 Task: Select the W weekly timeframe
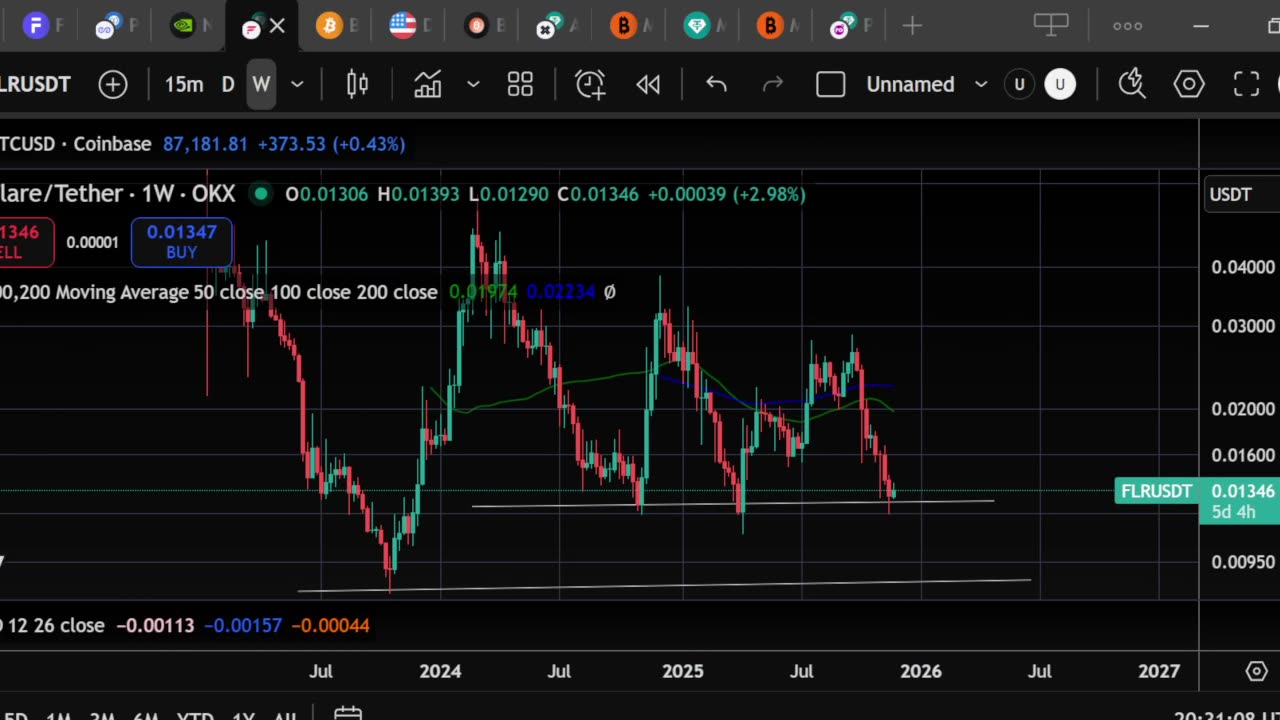pyautogui.click(x=261, y=85)
